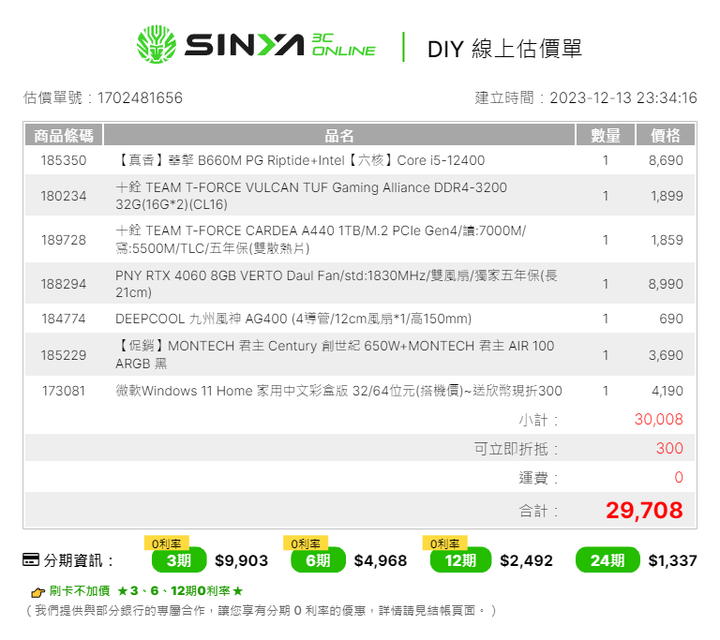The width and height of the screenshot is (720, 640).
Task: Click product code 189728
Action: 64,240
